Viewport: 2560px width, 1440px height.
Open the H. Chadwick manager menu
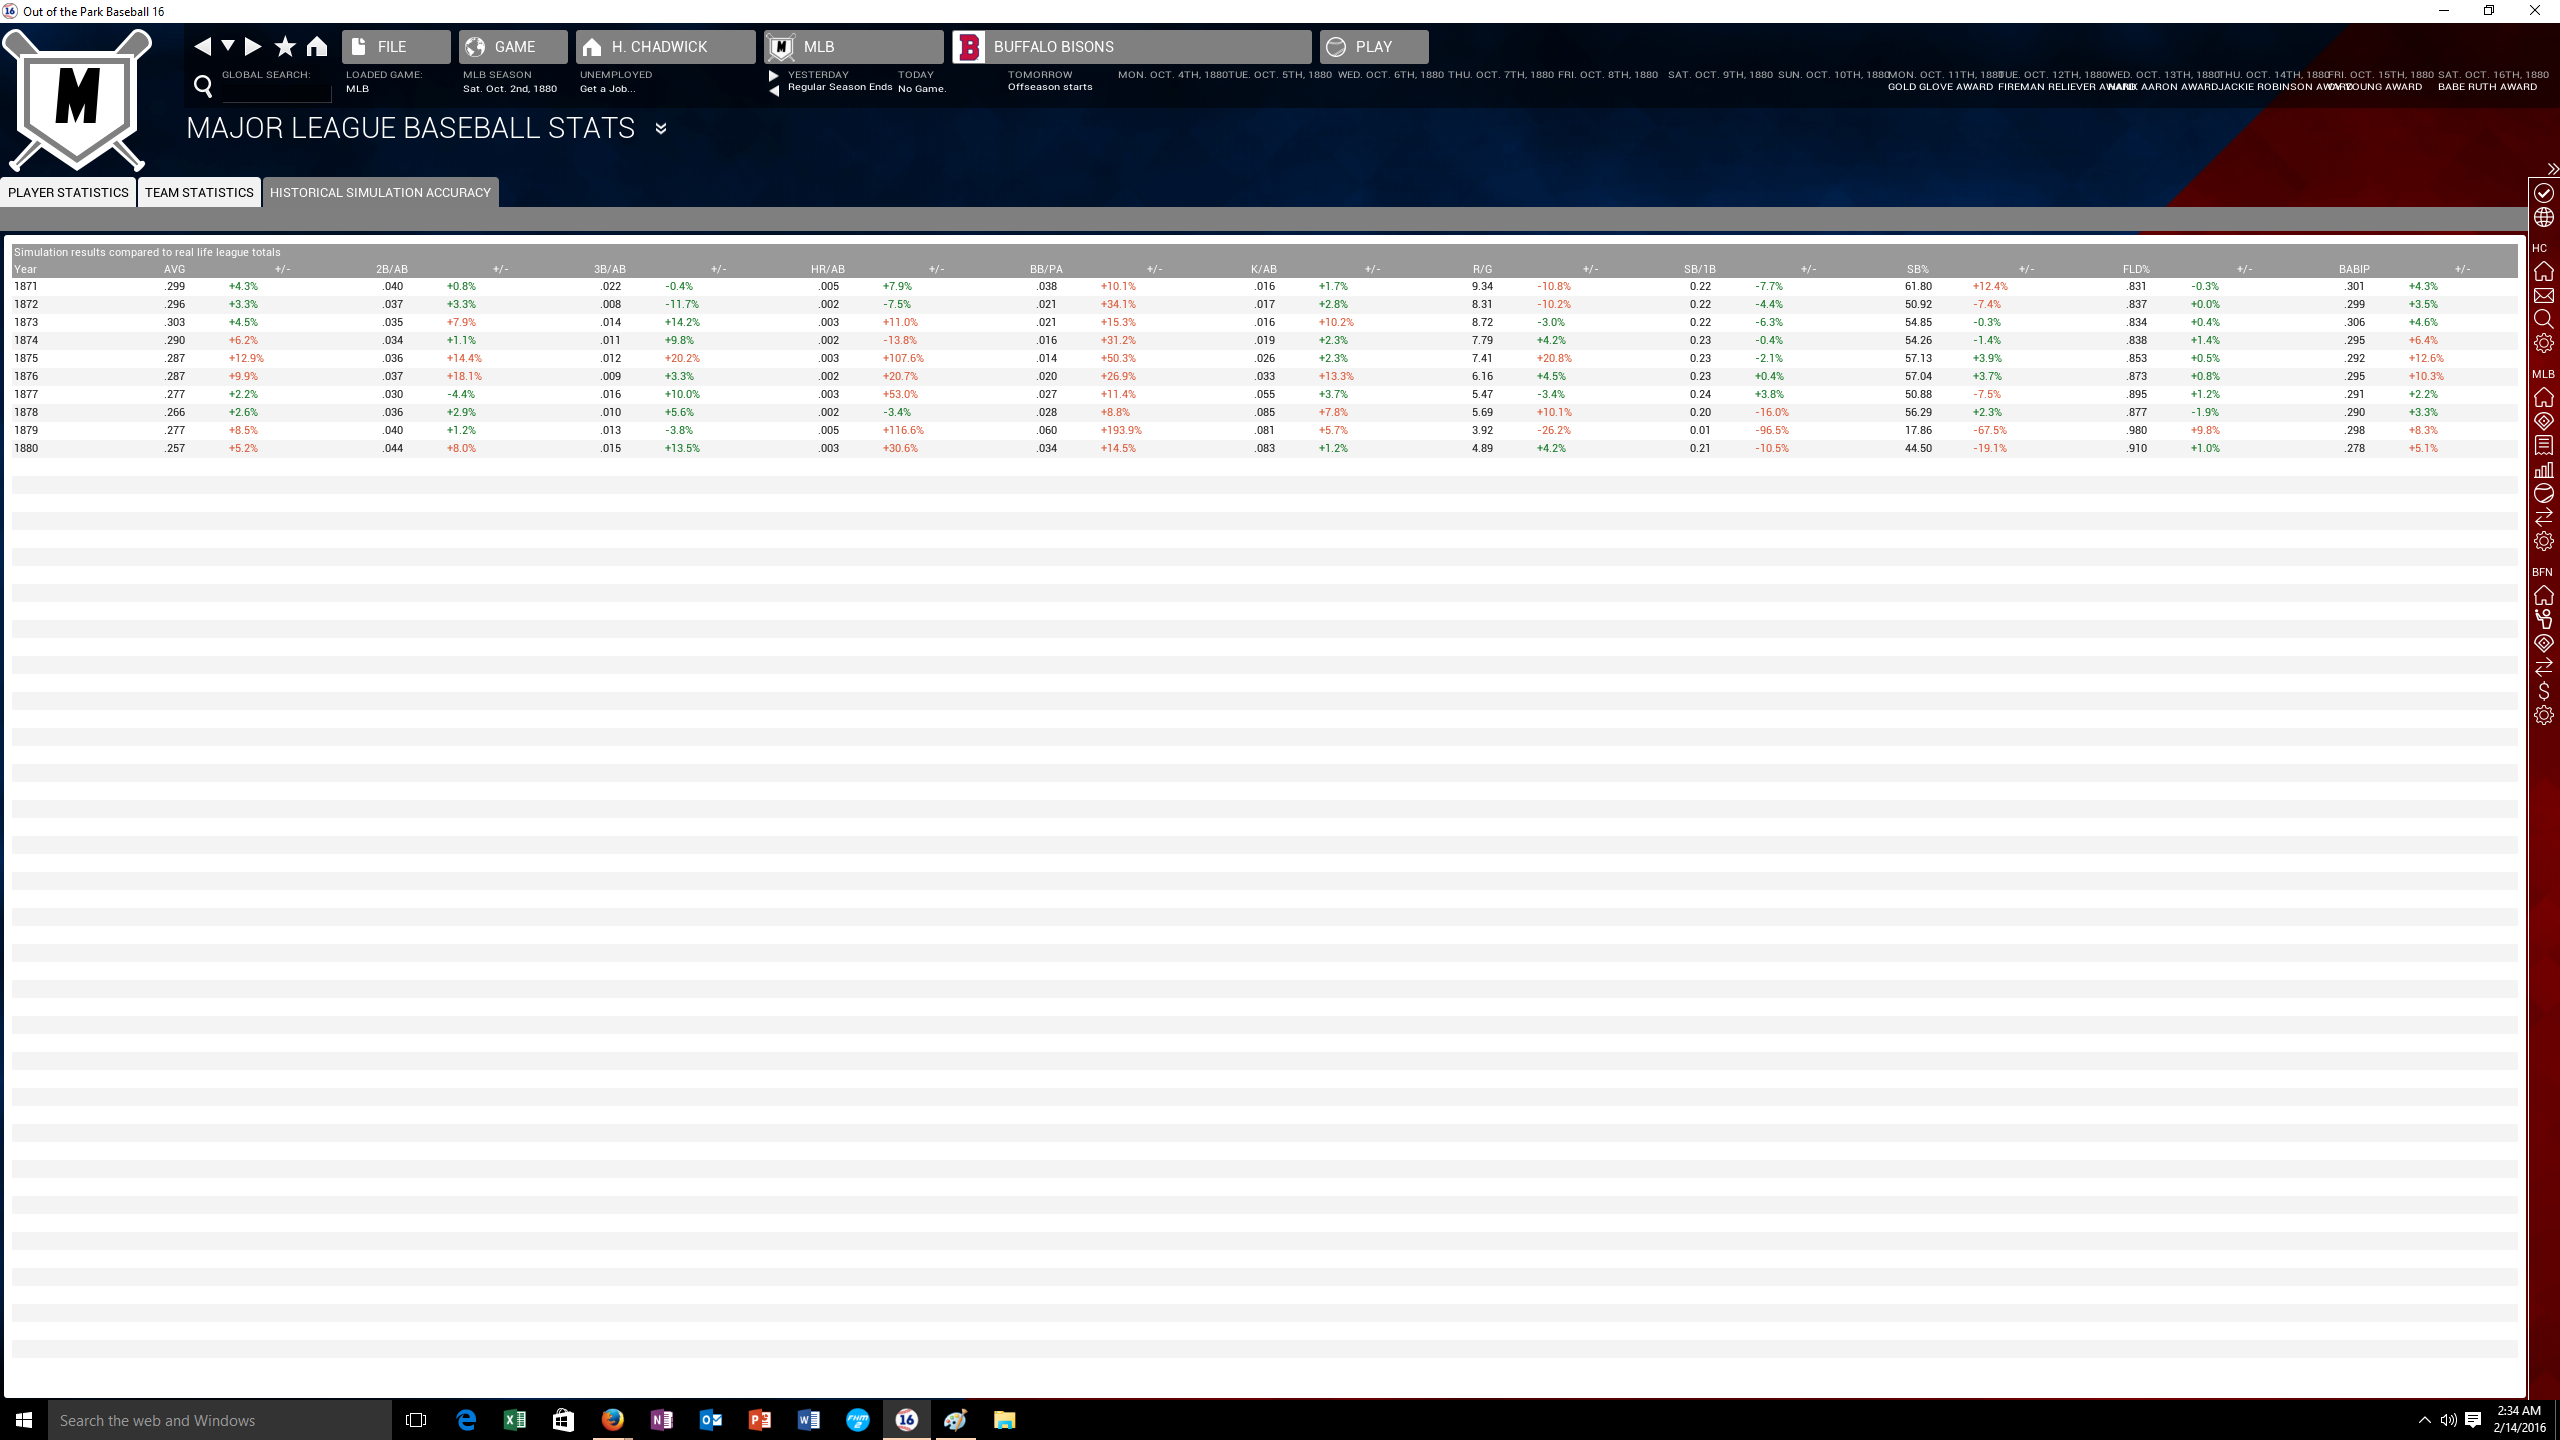665,47
